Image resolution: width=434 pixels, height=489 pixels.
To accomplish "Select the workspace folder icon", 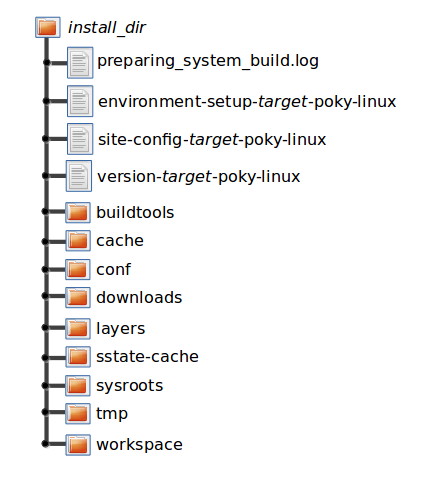I will click(78, 445).
